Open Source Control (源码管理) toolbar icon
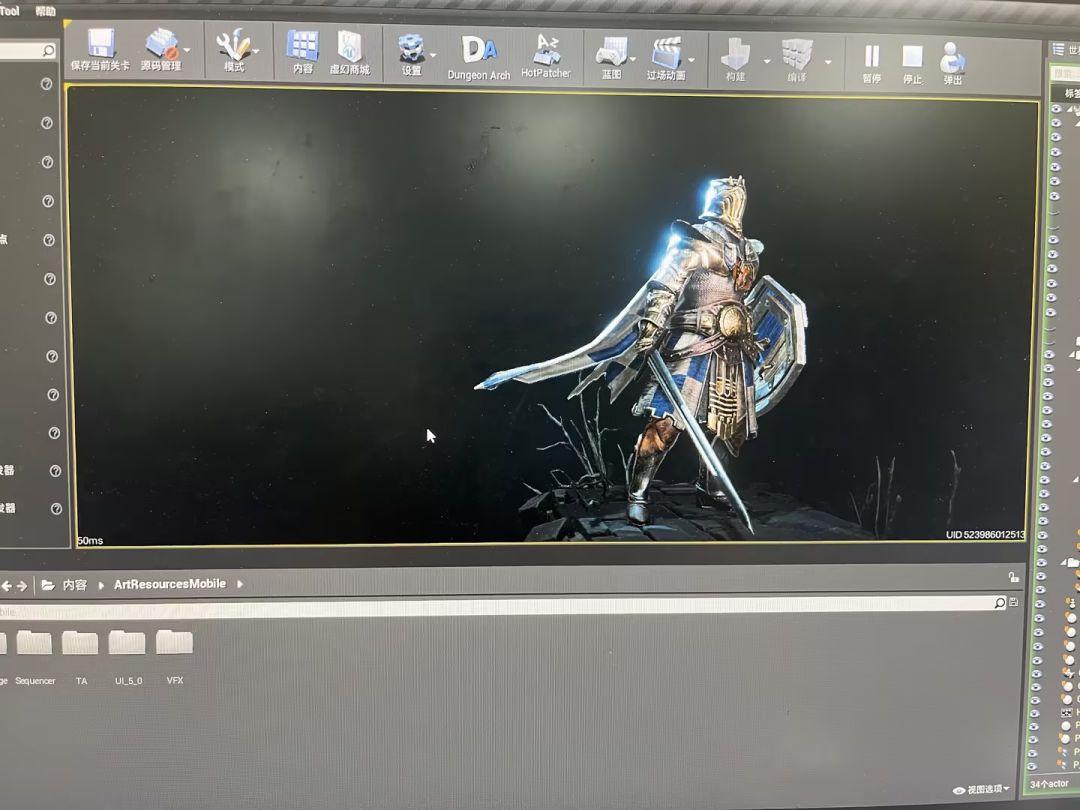 pyautogui.click(x=161, y=50)
